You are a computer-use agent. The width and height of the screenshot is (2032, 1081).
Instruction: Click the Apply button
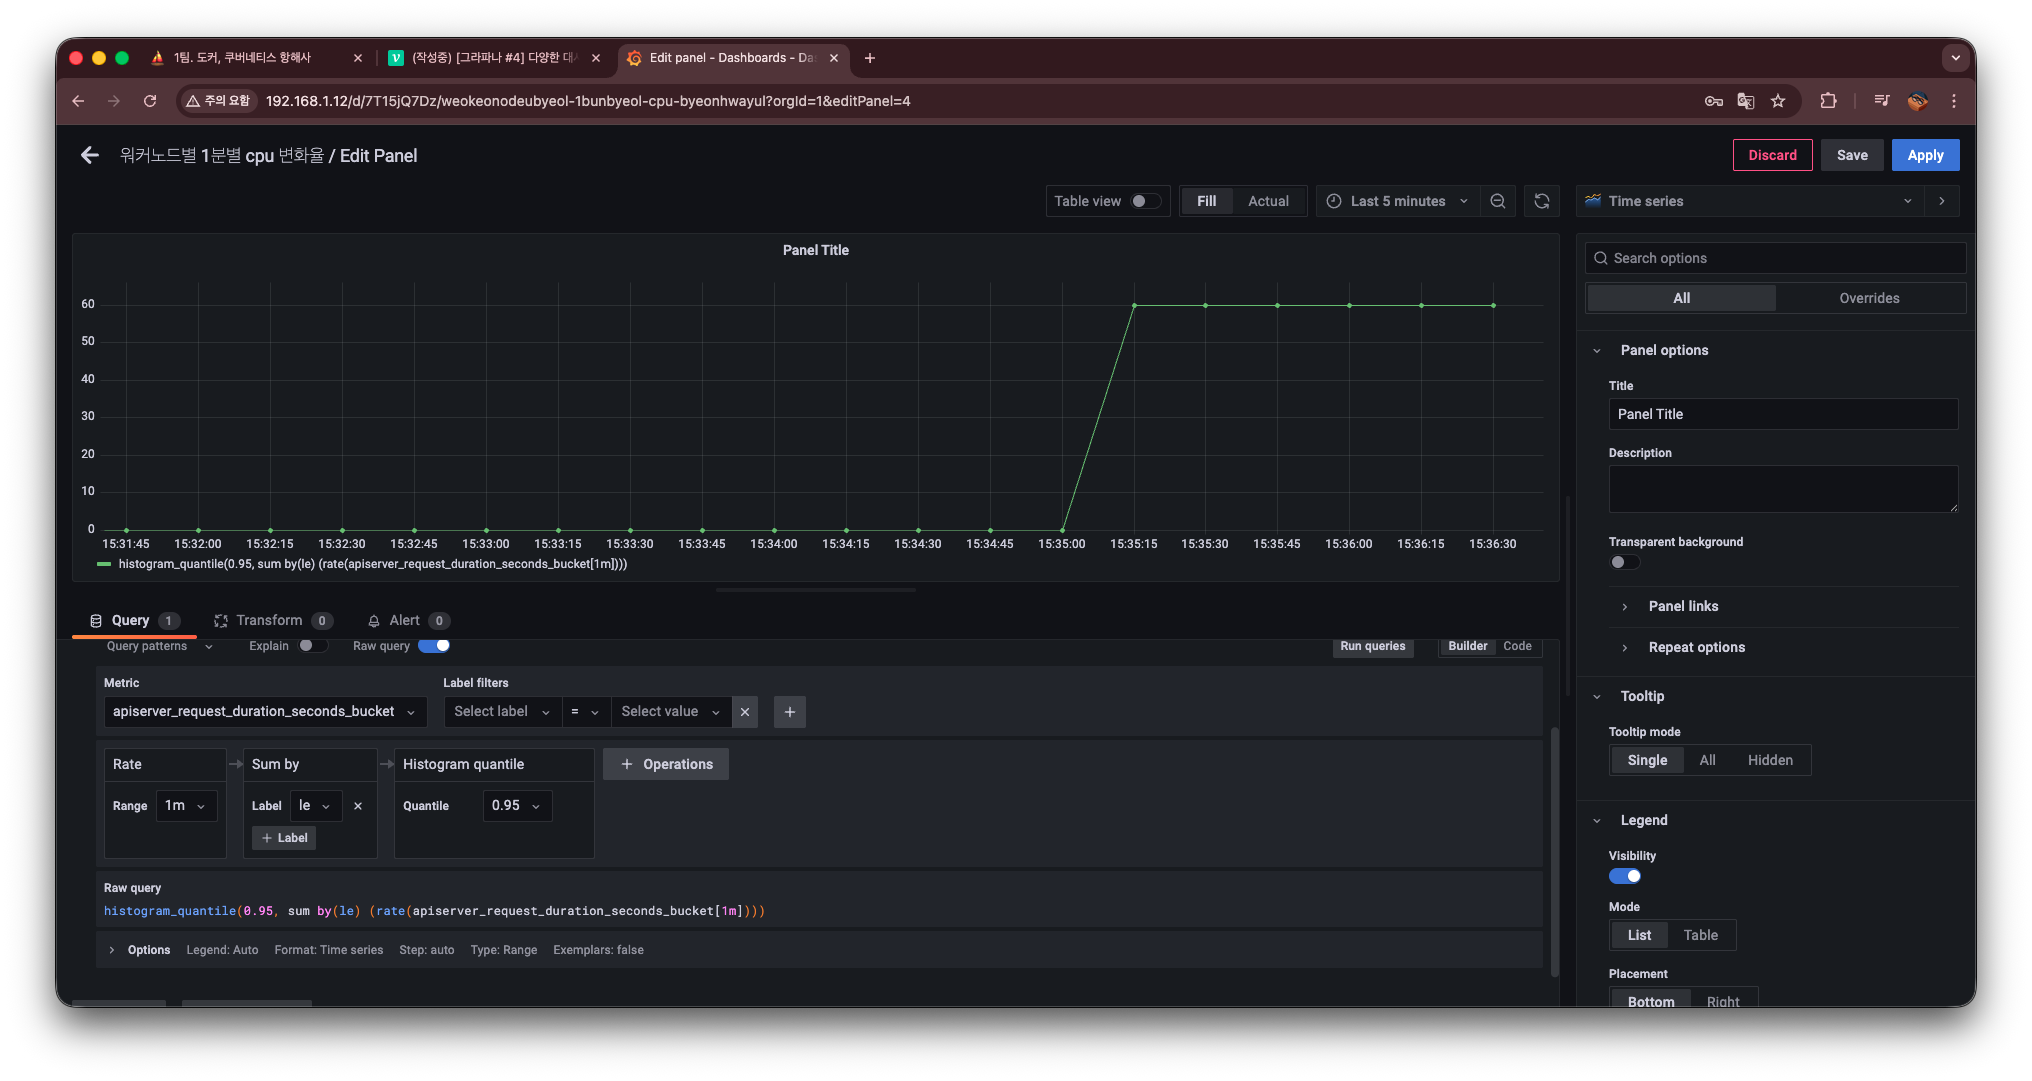(1925, 155)
